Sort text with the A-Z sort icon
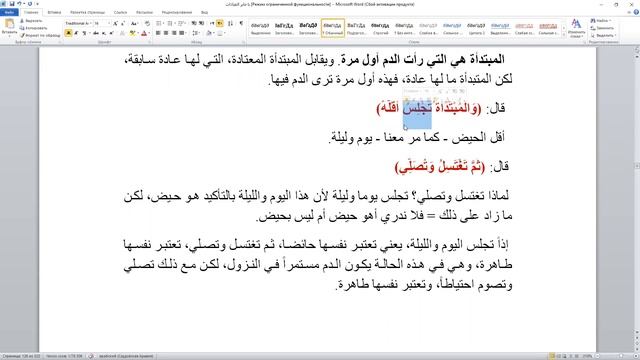 (x=231, y=24)
